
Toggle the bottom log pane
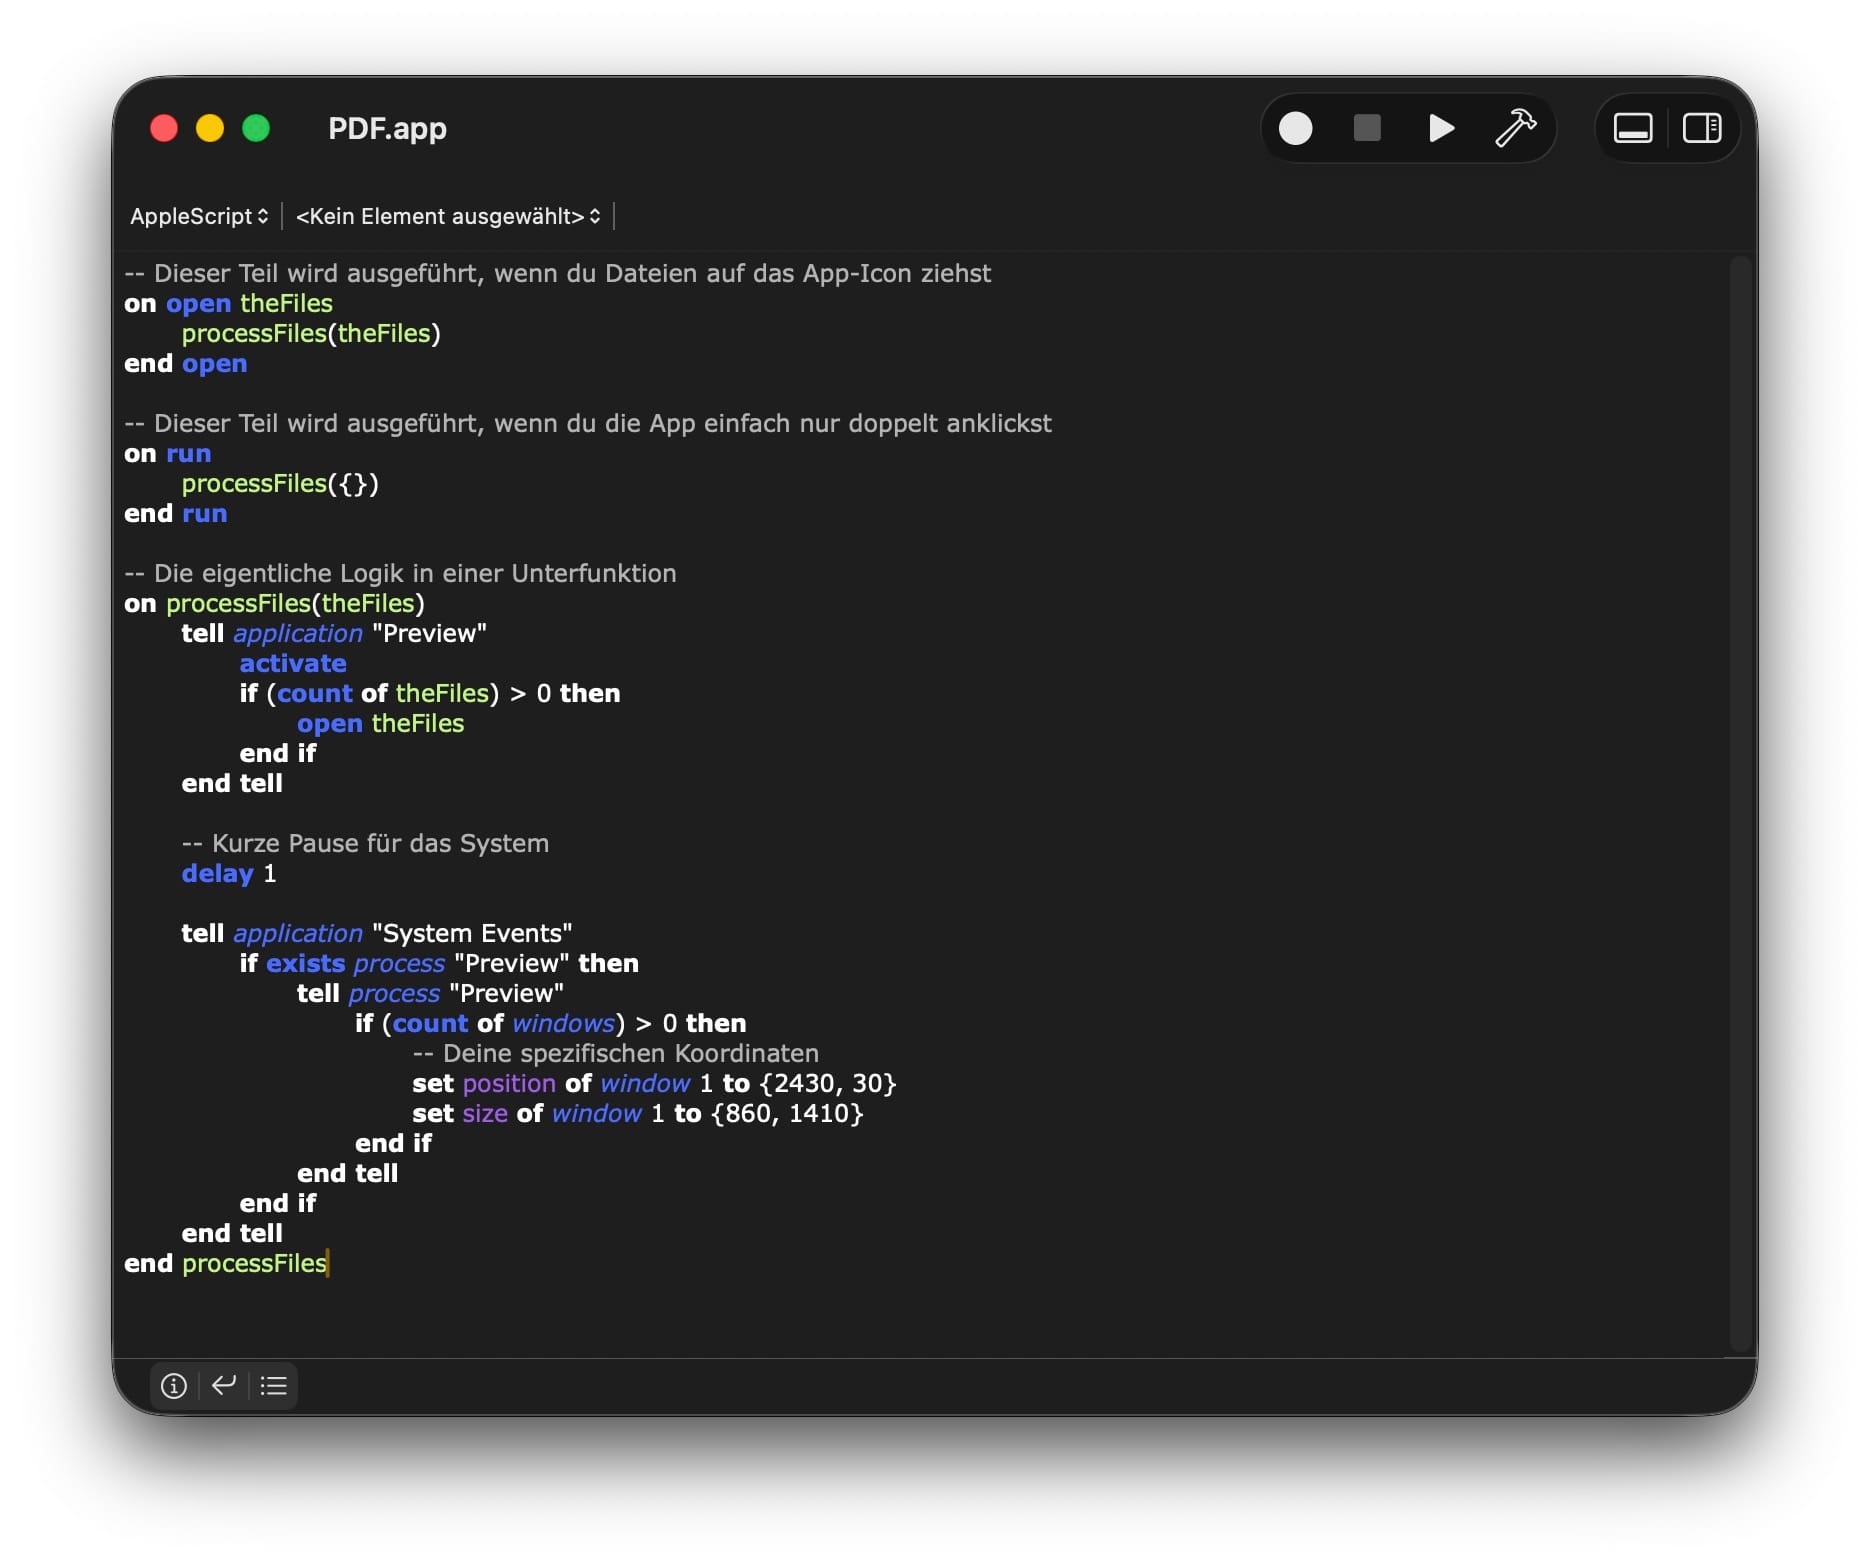[x=1632, y=128]
